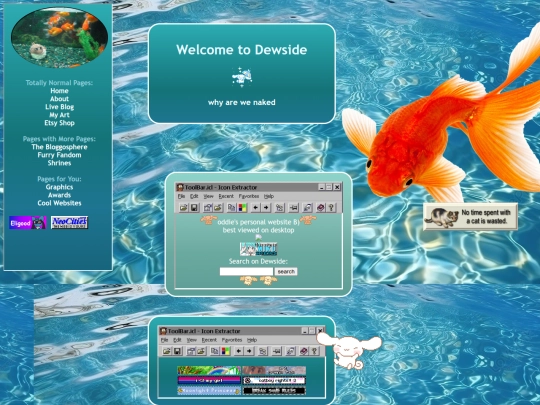Visit the My Art page
540x405 pixels.
click(x=59, y=115)
